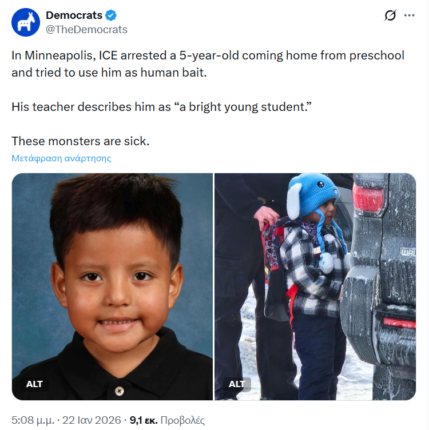Show ALT description on the left photo
The image size is (429, 430).
click(34, 384)
